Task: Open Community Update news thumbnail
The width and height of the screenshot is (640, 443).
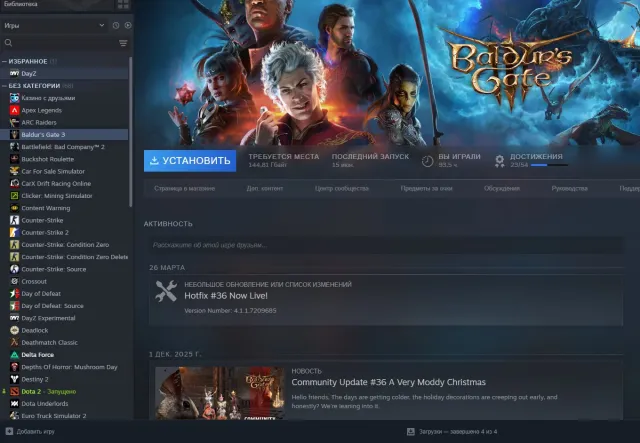Action: 220,393
